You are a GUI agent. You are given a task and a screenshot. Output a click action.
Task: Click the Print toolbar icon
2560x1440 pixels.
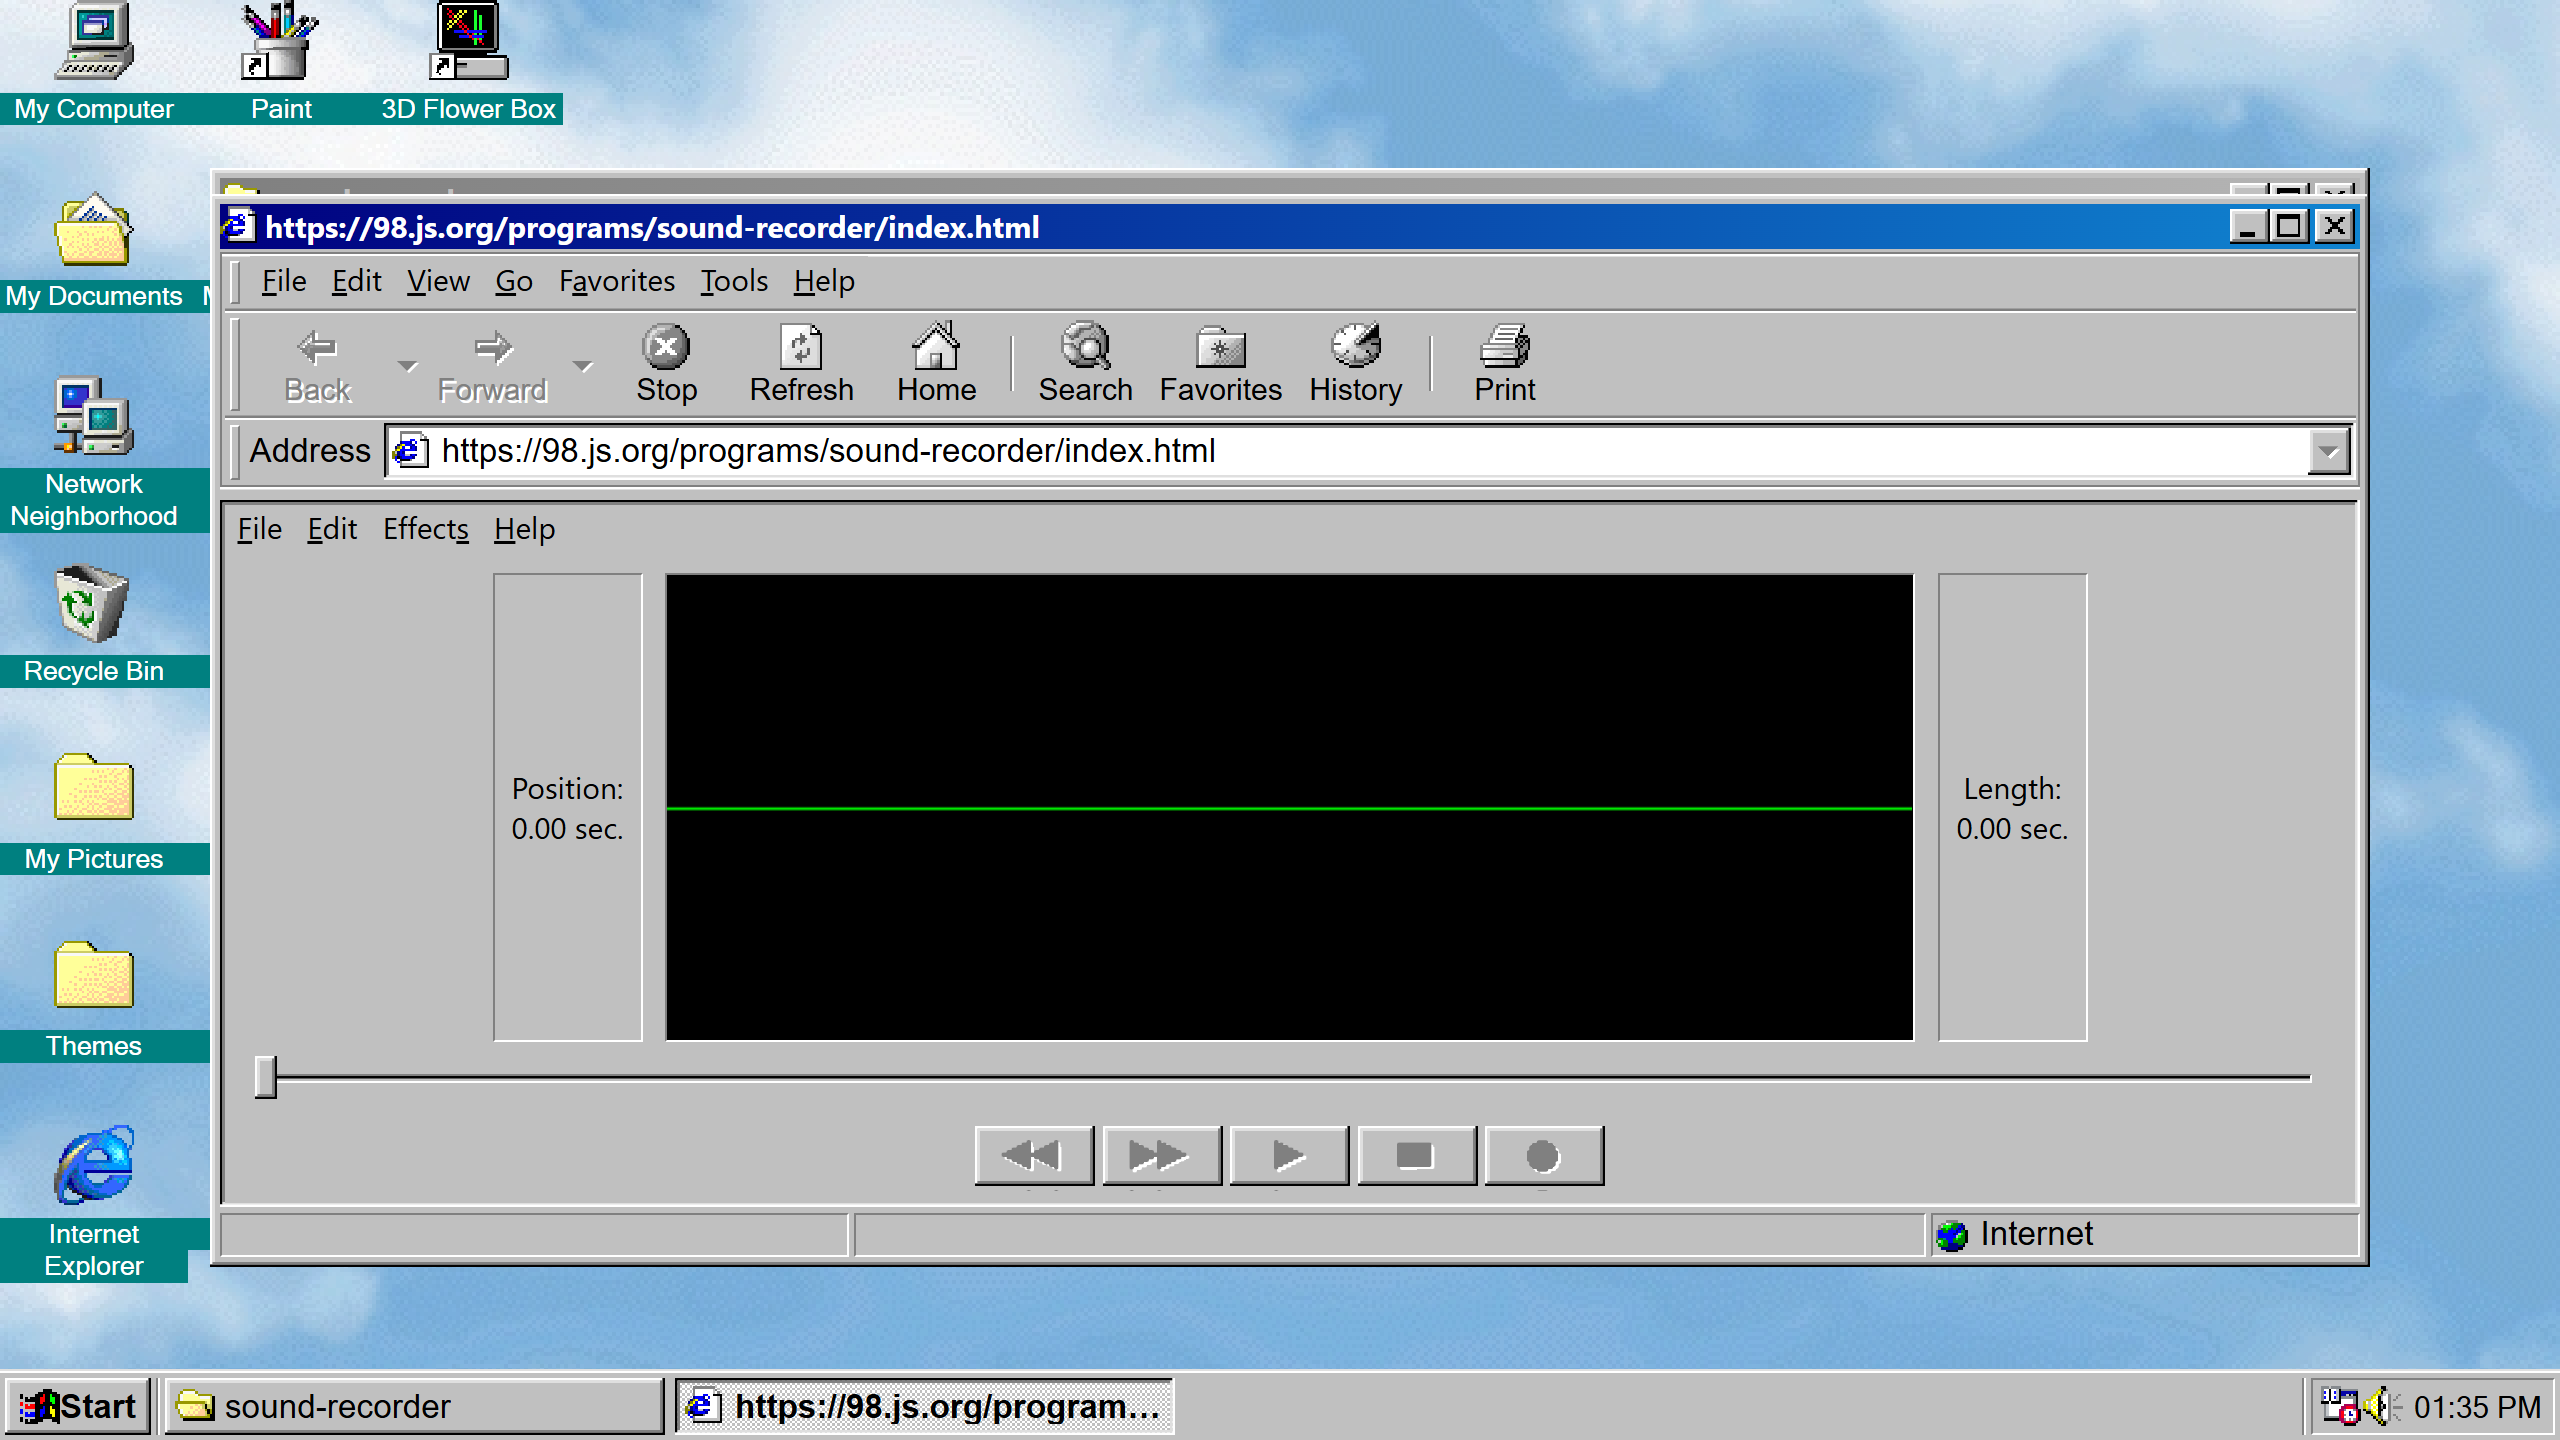[1504, 364]
